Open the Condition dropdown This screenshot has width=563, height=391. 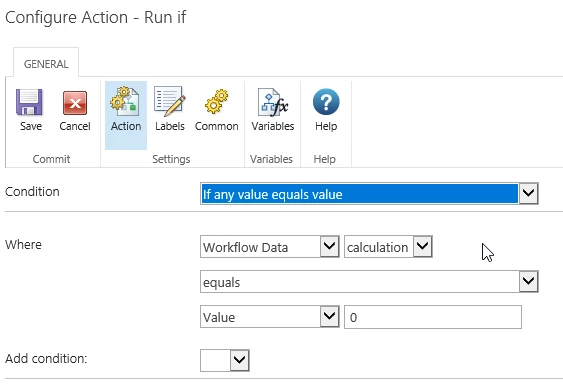click(369, 194)
